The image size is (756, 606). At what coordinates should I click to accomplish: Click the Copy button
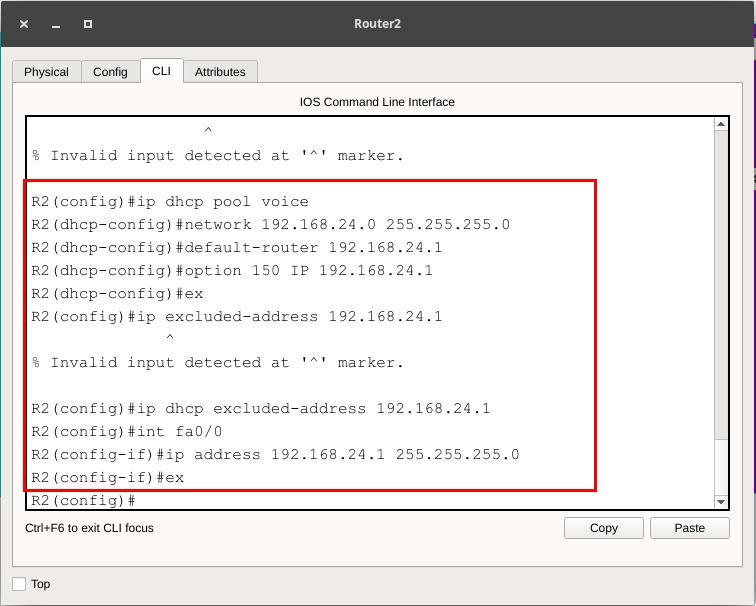pyautogui.click(x=604, y=528)
